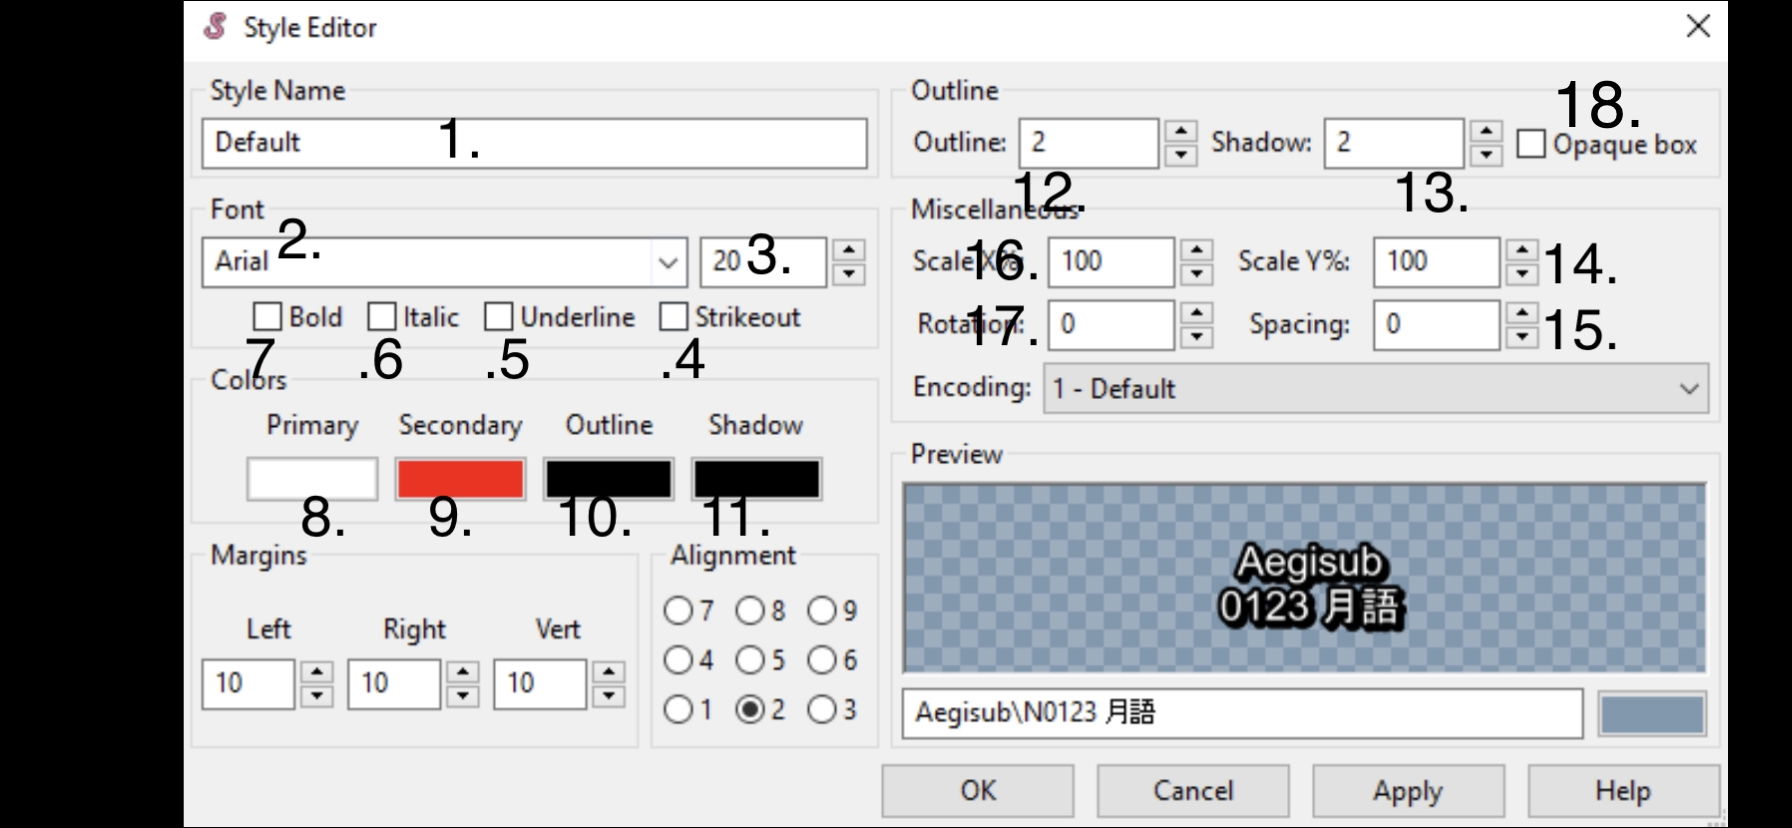Enable the Bold checkbox

267,317
